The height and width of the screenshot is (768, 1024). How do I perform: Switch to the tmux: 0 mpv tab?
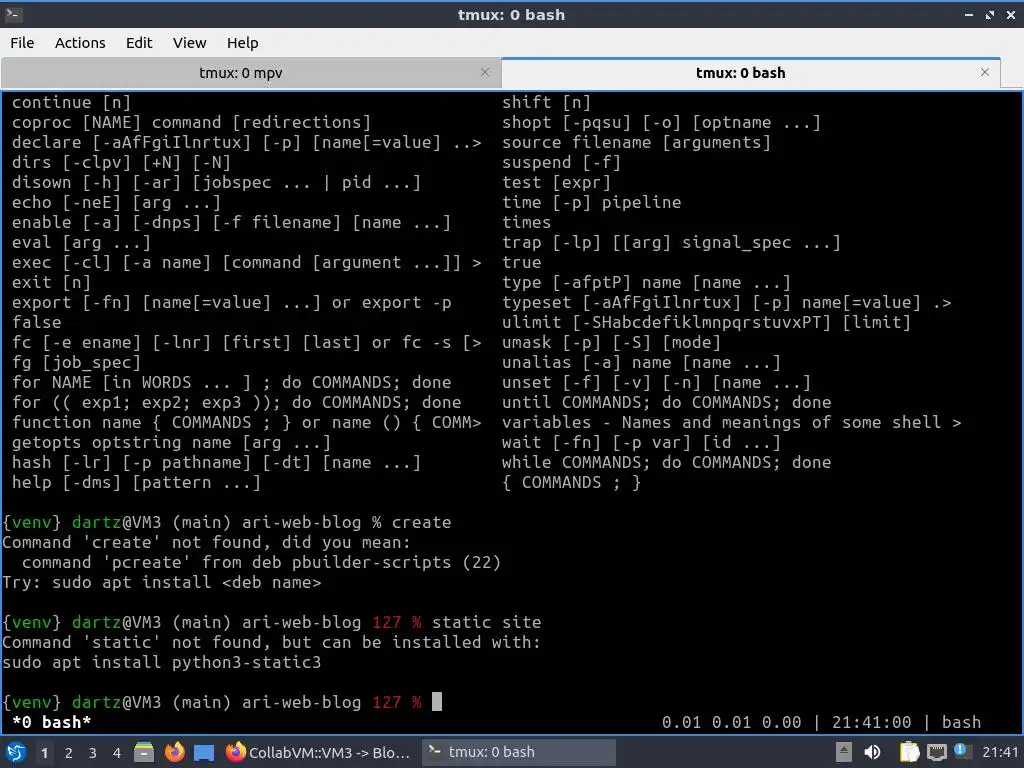(x=241, y=73)
